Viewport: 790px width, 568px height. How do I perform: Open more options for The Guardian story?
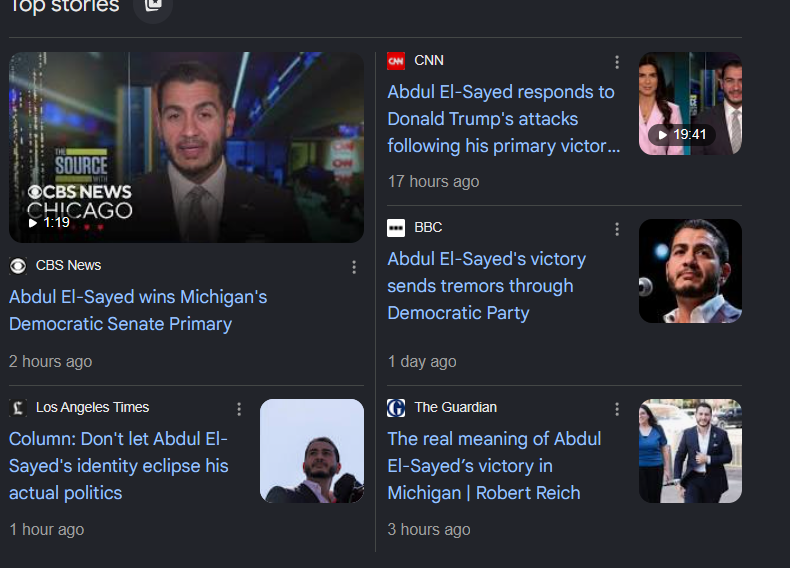[617, 409]
